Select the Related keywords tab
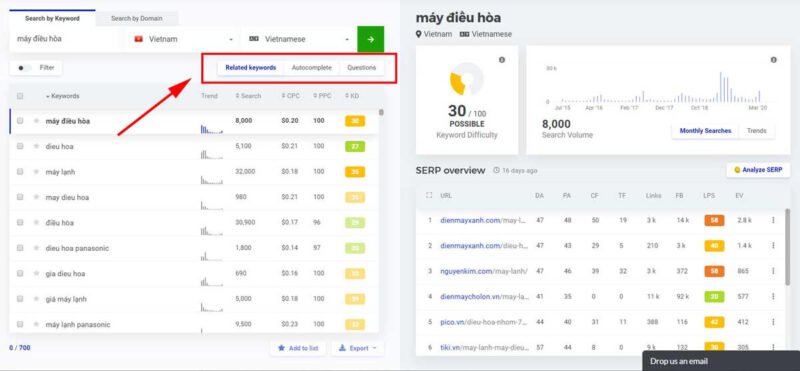800x371 pixels. (251, 67)
